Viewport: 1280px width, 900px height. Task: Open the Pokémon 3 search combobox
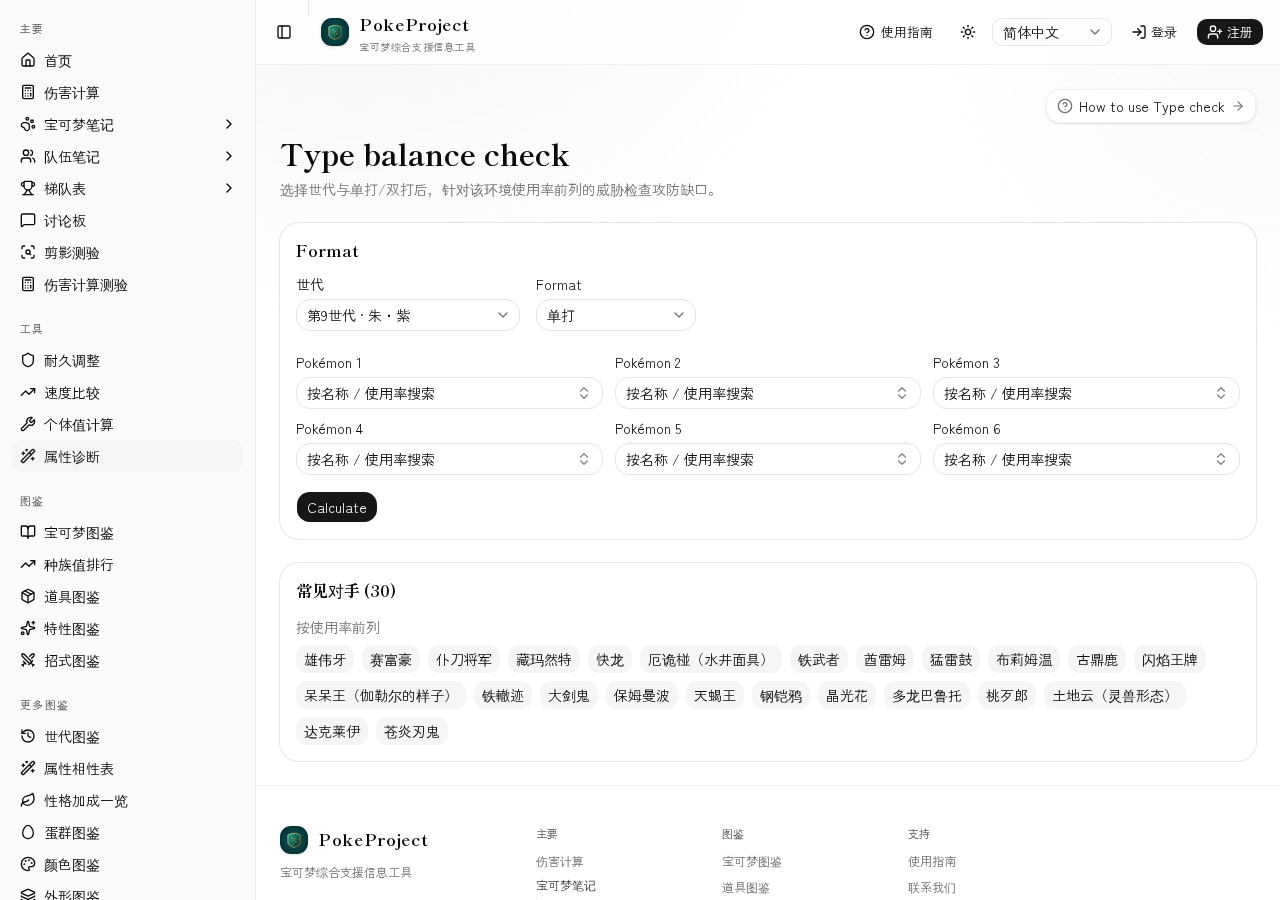point(1086,393)
